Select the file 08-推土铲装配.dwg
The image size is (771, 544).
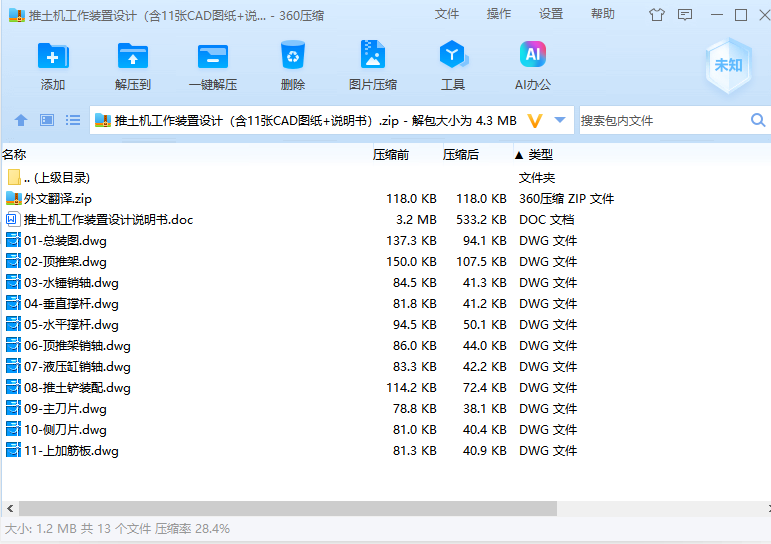77,388
